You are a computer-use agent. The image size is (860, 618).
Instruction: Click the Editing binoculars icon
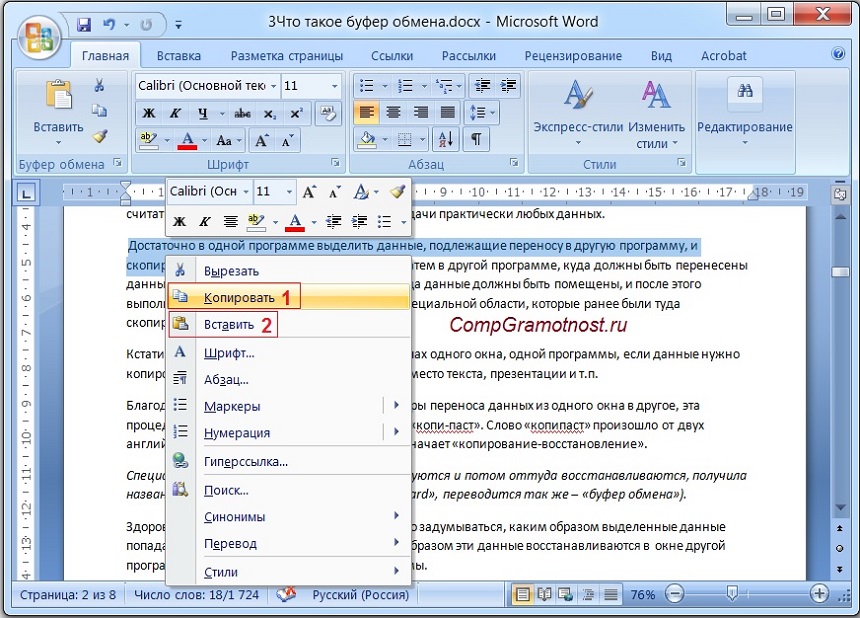745,90
